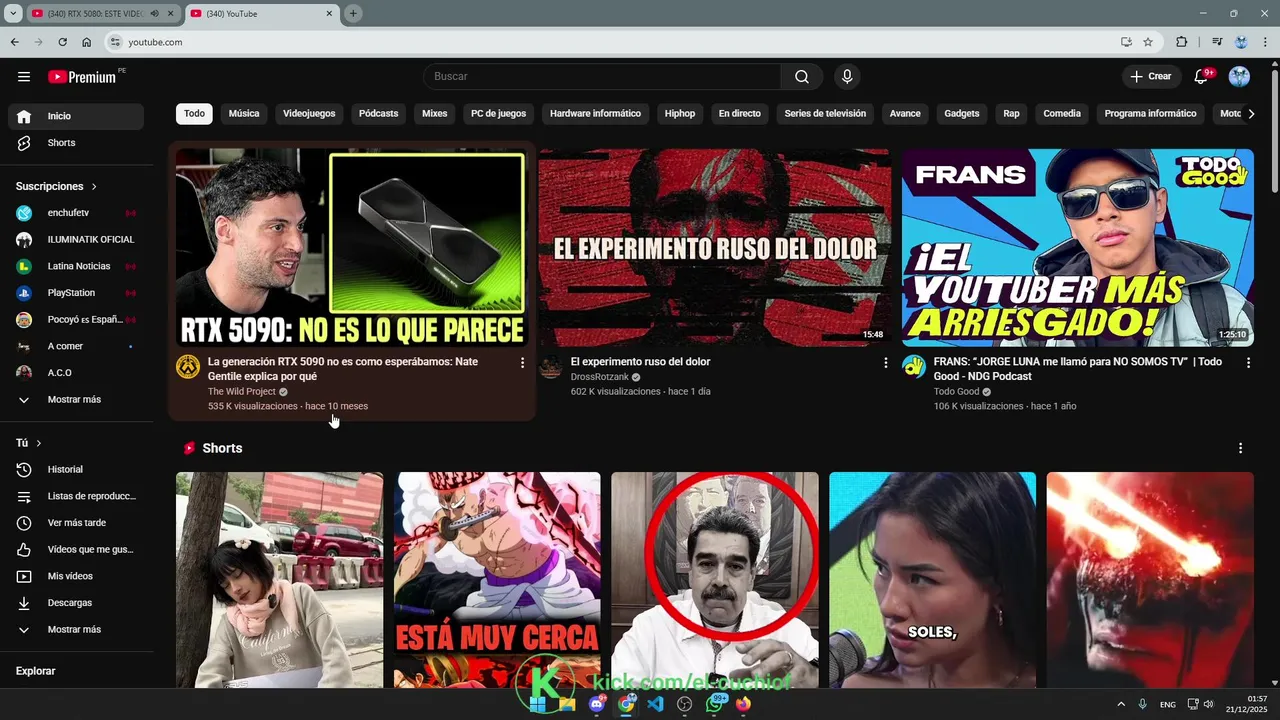Open Todo Good channel link
Screen dimensions: 1280x720
[x=957, y=392]
